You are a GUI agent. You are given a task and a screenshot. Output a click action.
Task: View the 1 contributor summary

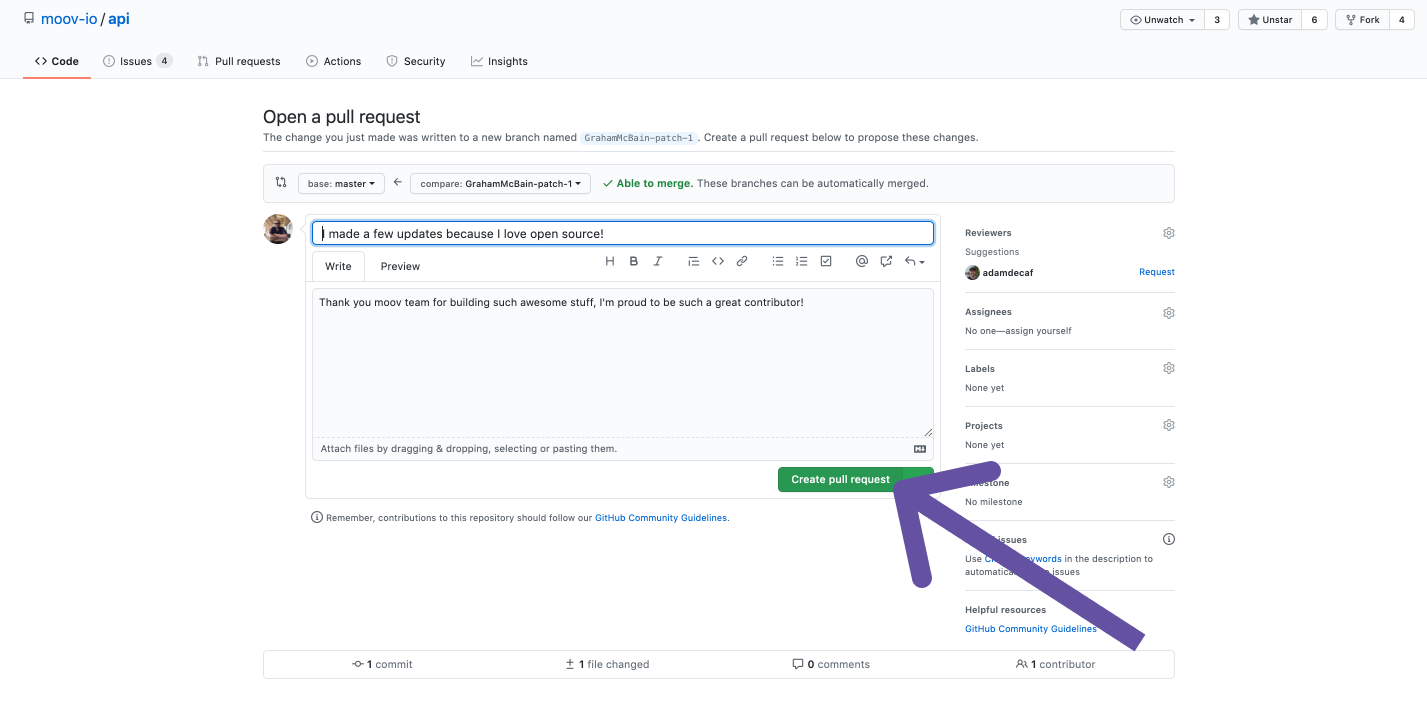point(1055,664)
